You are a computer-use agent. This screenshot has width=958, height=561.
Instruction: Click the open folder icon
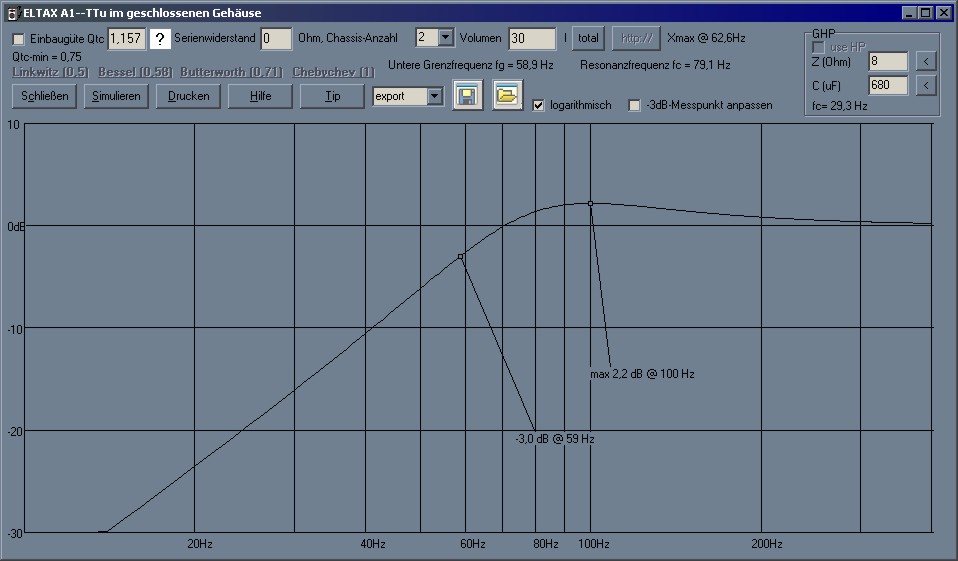pos(508,95)
